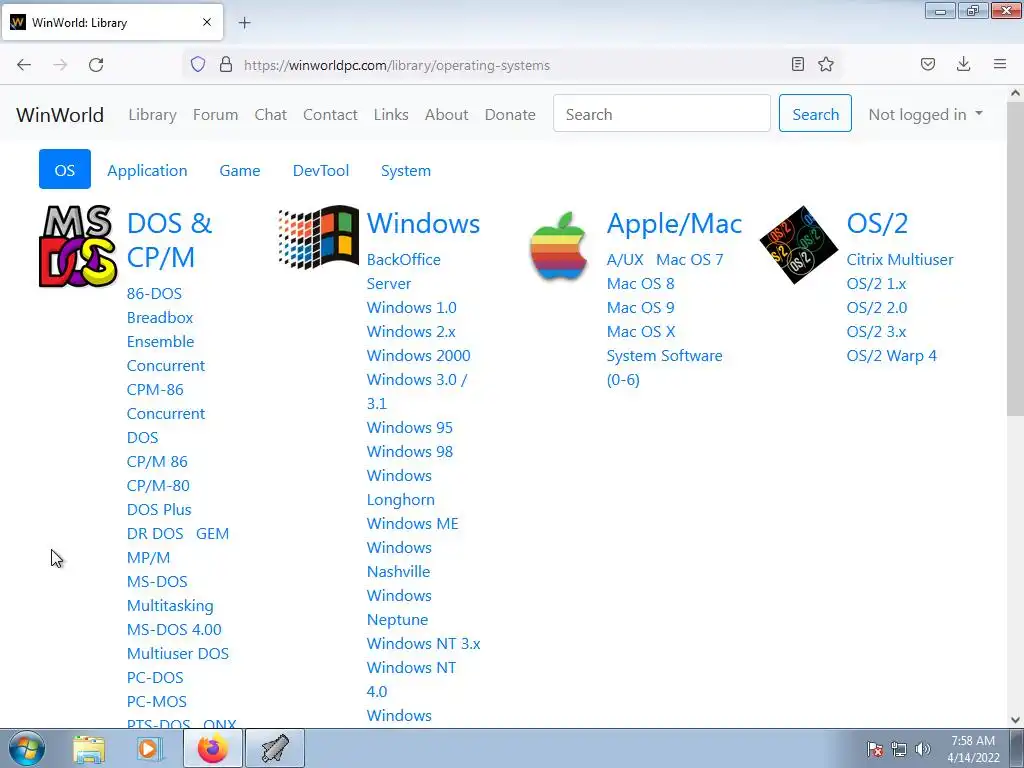Image resolution: width=1024 pixels, height=768 pixels.
Task: Open the Save to Pocket icon
Action: click(928, 64)
